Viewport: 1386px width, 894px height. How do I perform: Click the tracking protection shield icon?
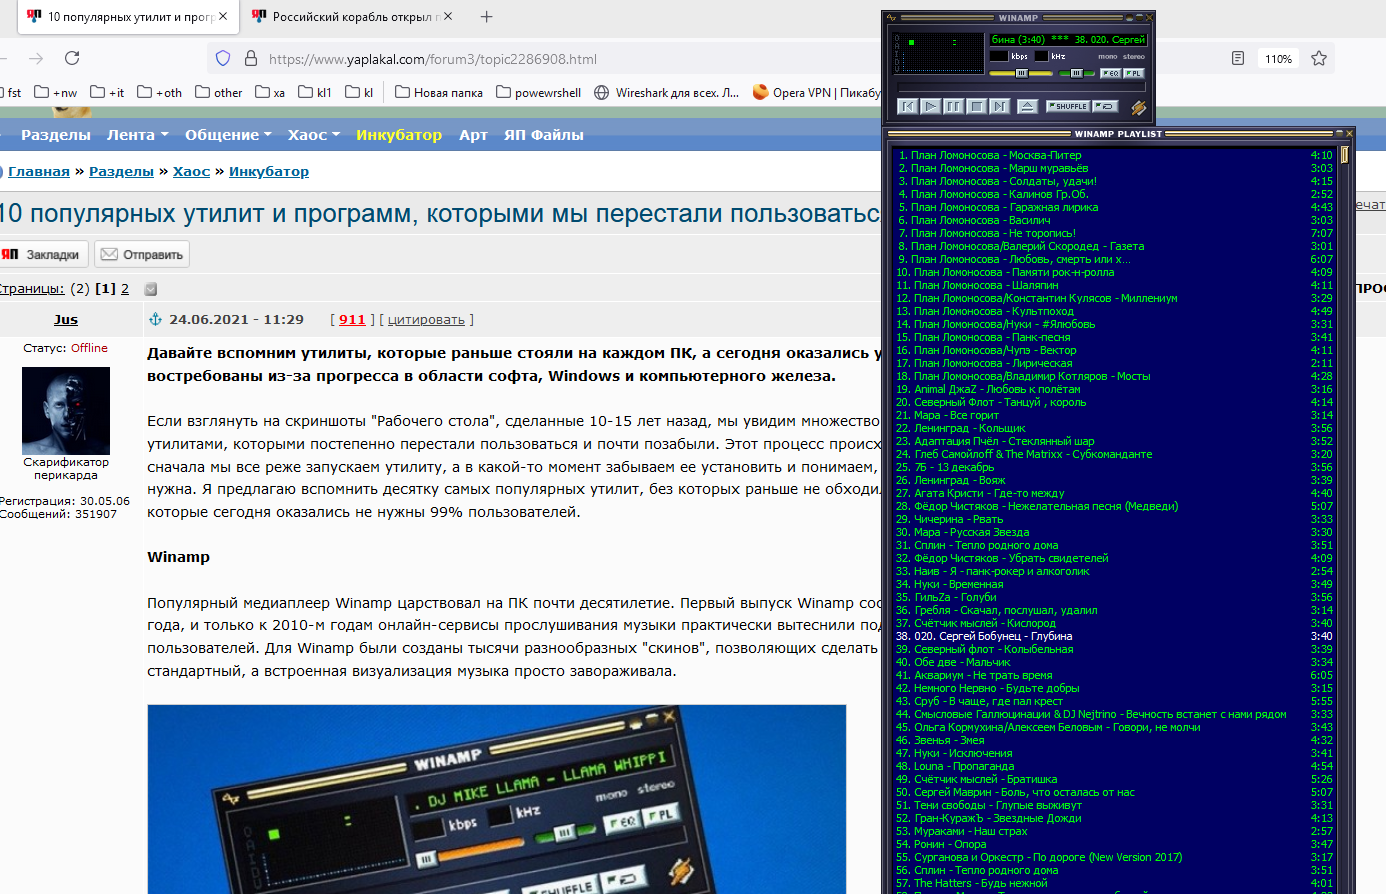click(223, 58)
